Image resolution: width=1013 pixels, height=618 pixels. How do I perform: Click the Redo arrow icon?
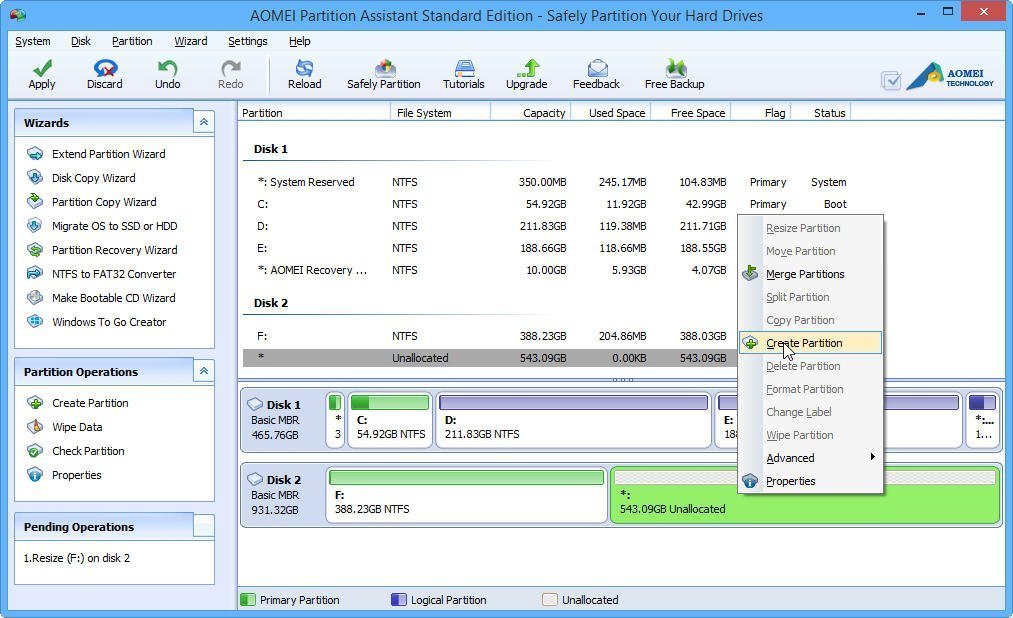pos(231,68)
